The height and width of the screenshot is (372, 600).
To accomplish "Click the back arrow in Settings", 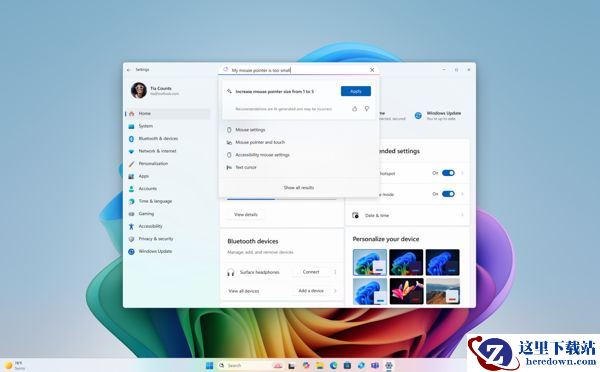I will click(x=129, y=70).
